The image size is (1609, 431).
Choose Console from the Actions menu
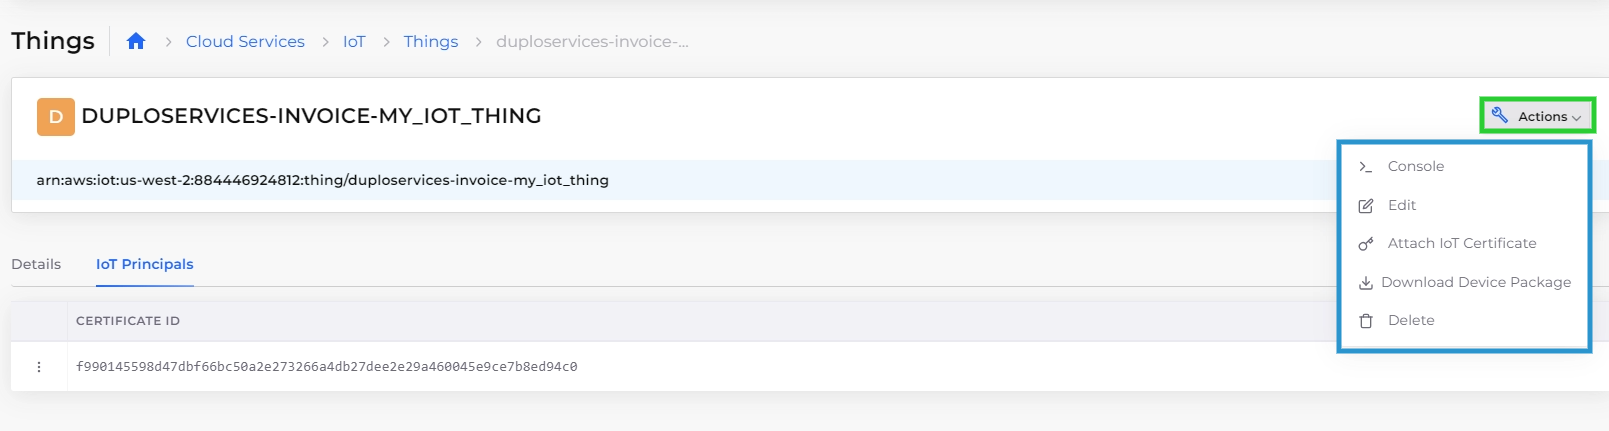pyautogui.click(x=1415, y=166)
